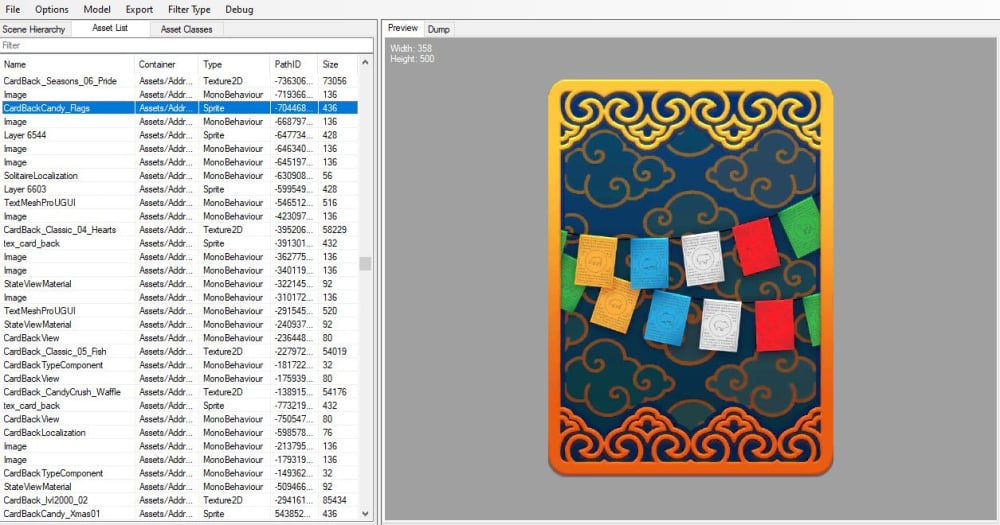Screen dimensions: 1000x525
Task: Open the Export menu
Action: pos(139,9)
